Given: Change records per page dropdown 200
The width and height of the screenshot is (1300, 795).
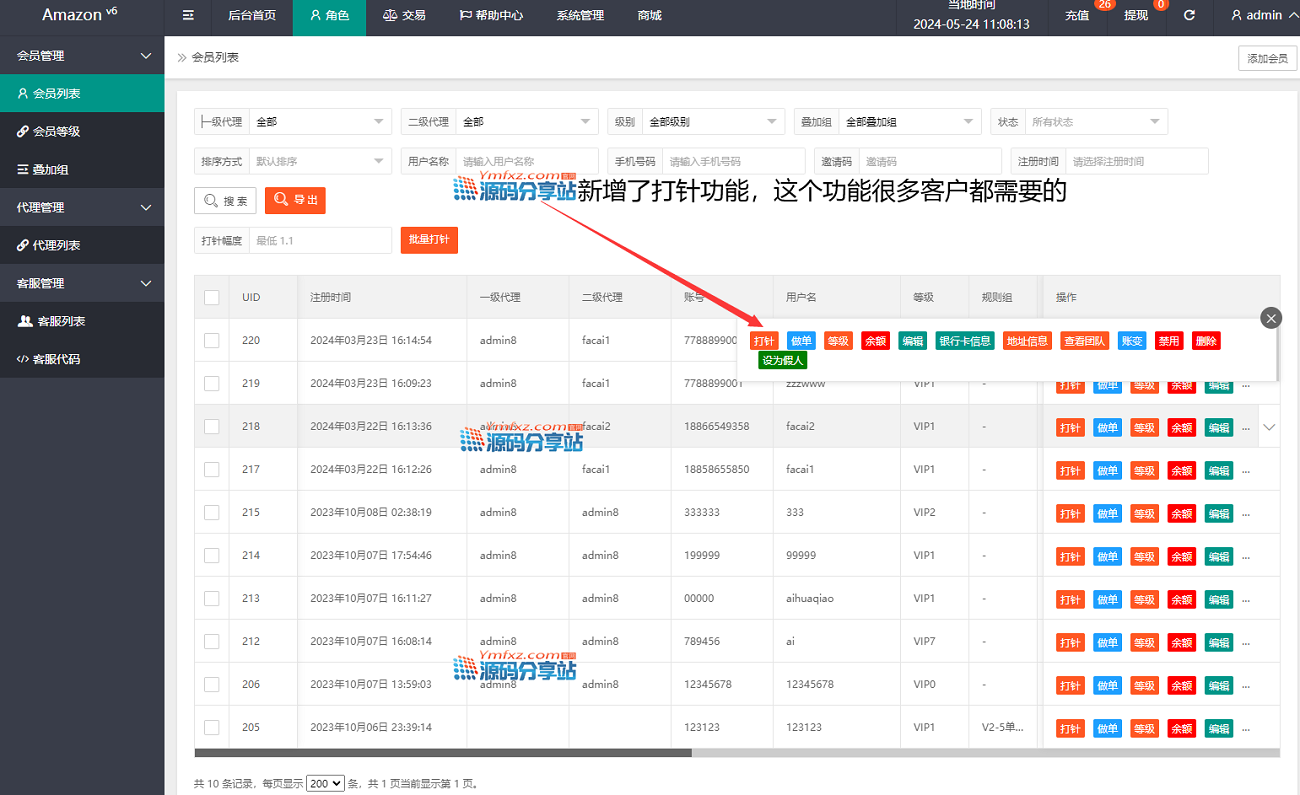Looking at the screenshot, I should [x=325, y=784].
